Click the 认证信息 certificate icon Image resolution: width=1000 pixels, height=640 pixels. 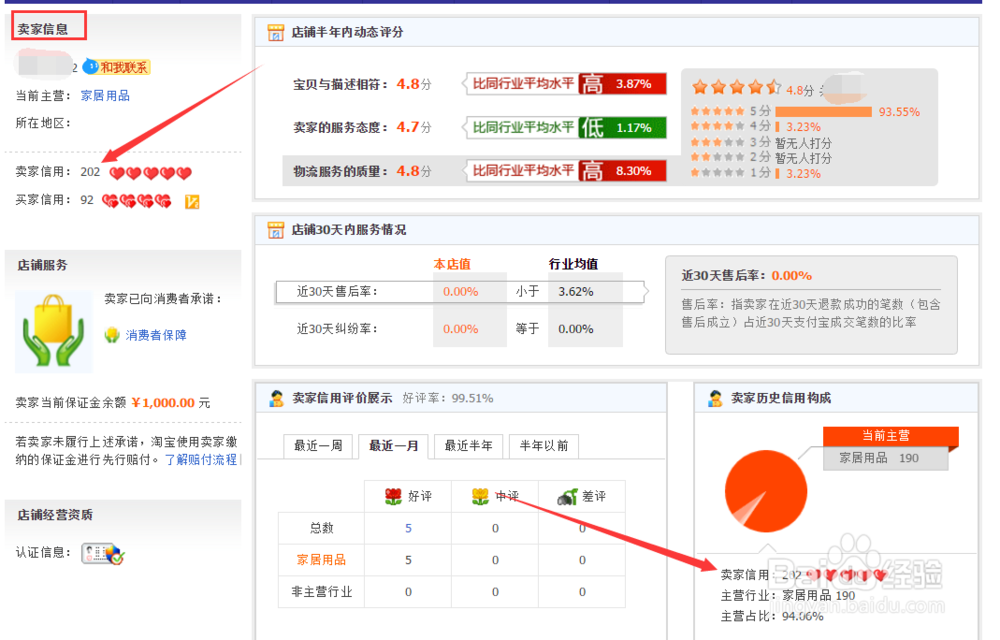click(x=100, y=553)
